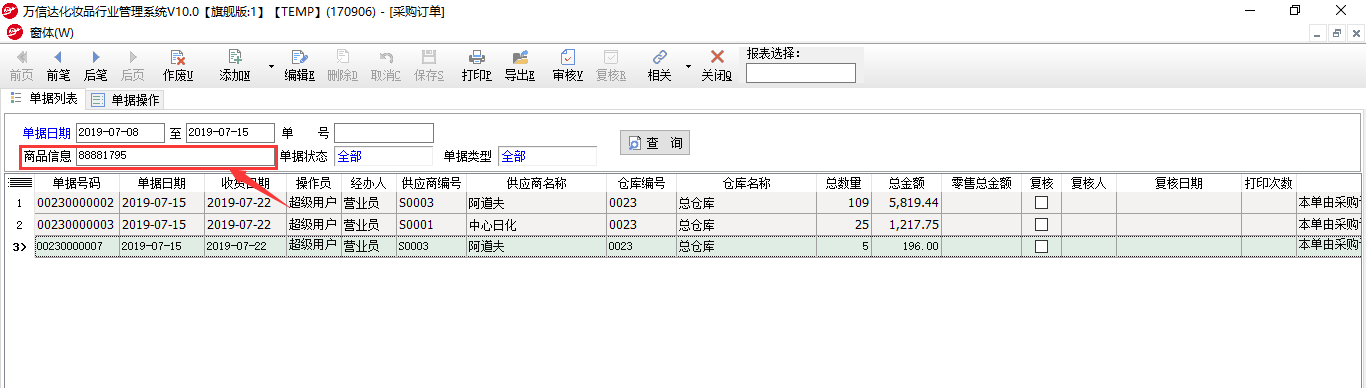Toggle 复核 checkbox for order 00230000003
The image size is (1366, 388).
pyautogui.click(x=1041, y=225)
